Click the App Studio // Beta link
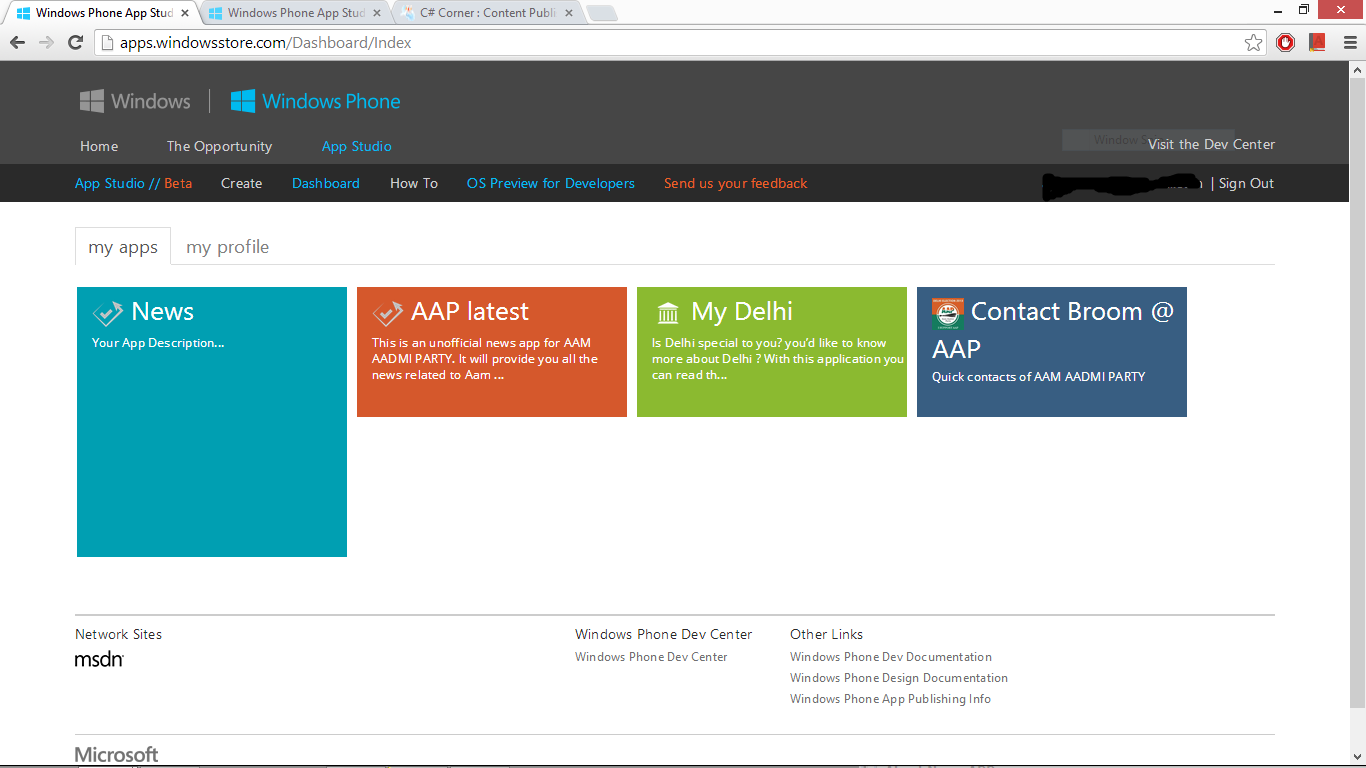Screen dimensions: 1366x768 (133, 183)
